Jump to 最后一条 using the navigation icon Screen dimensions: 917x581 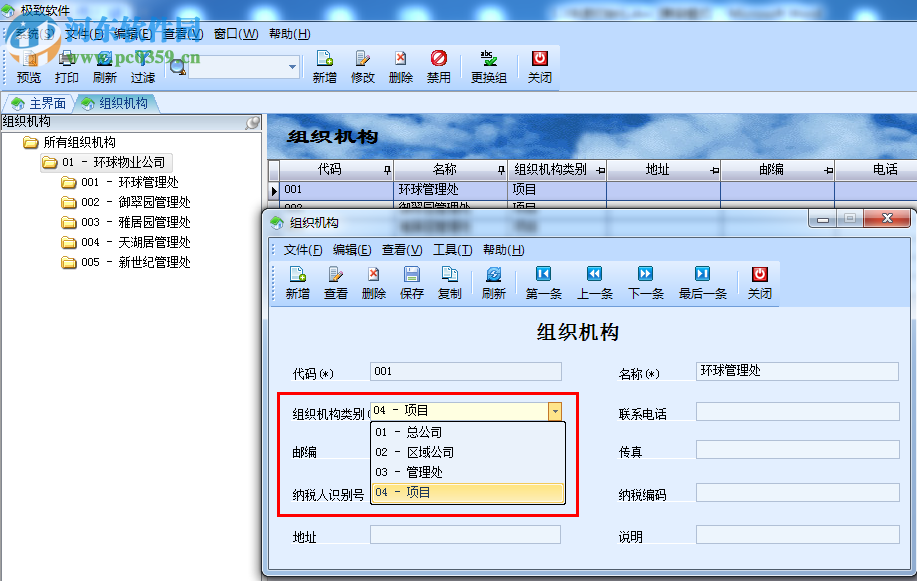click(x=700, y=283)
